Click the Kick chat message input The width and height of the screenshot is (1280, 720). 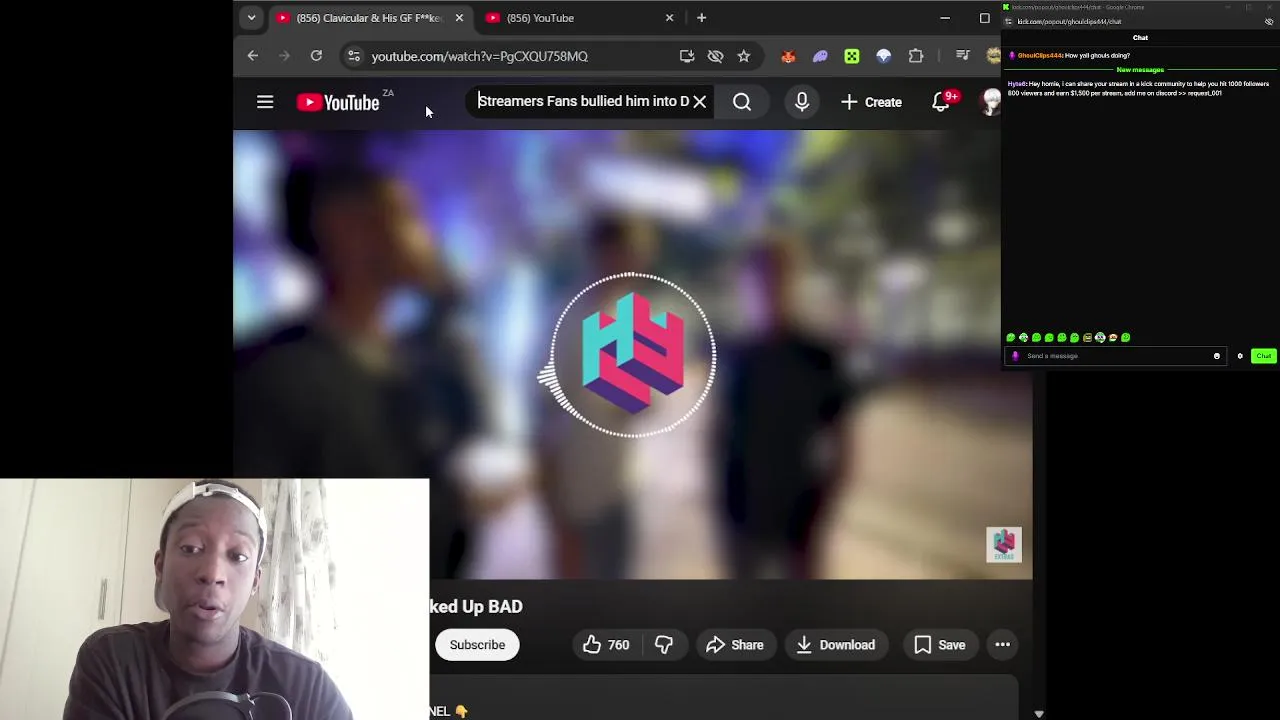1115,356
